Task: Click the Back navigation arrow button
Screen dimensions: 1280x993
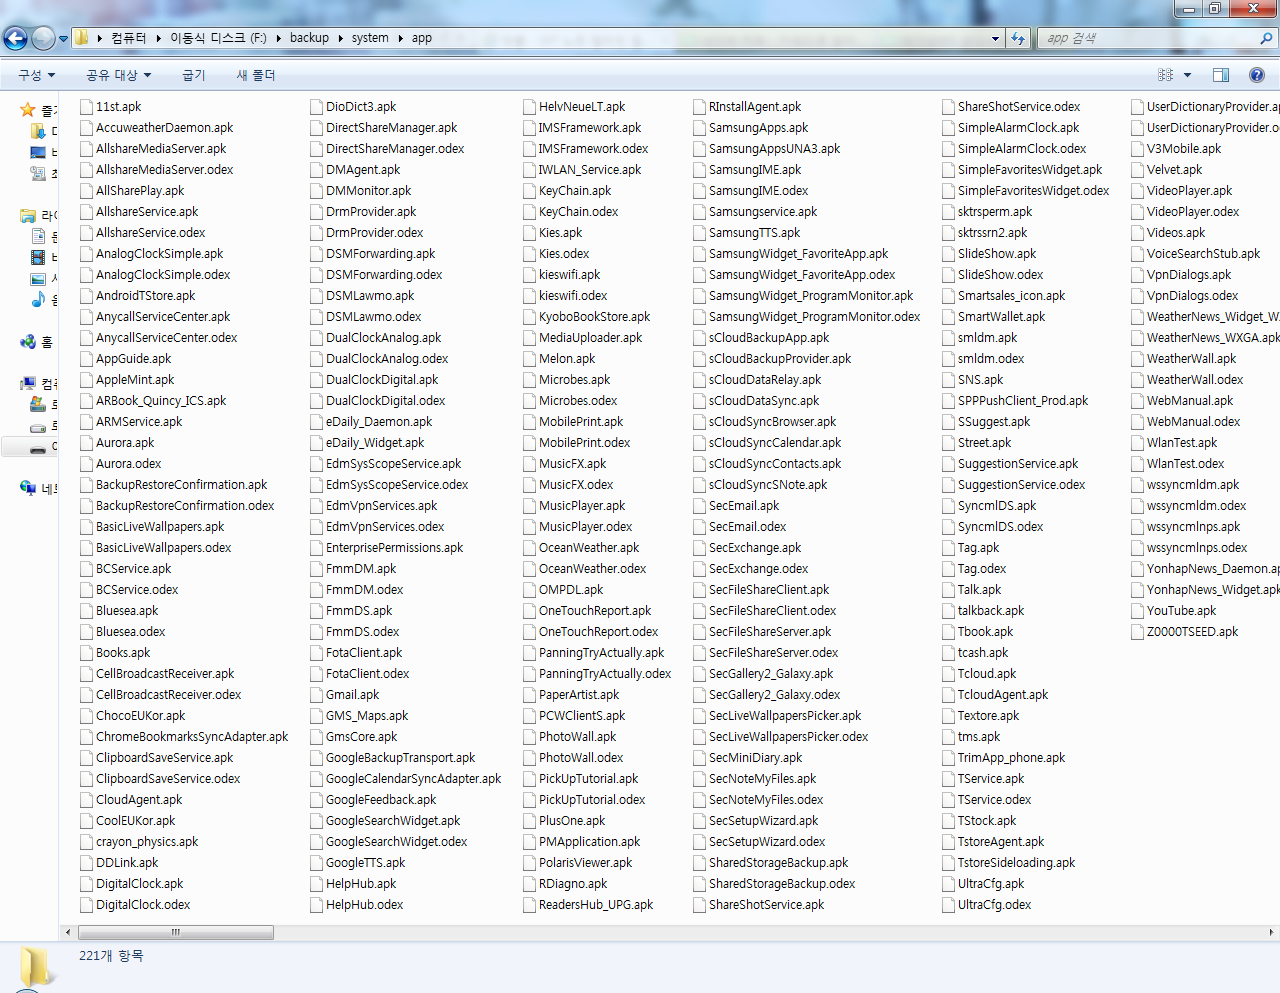Action: tap(15, 38)
